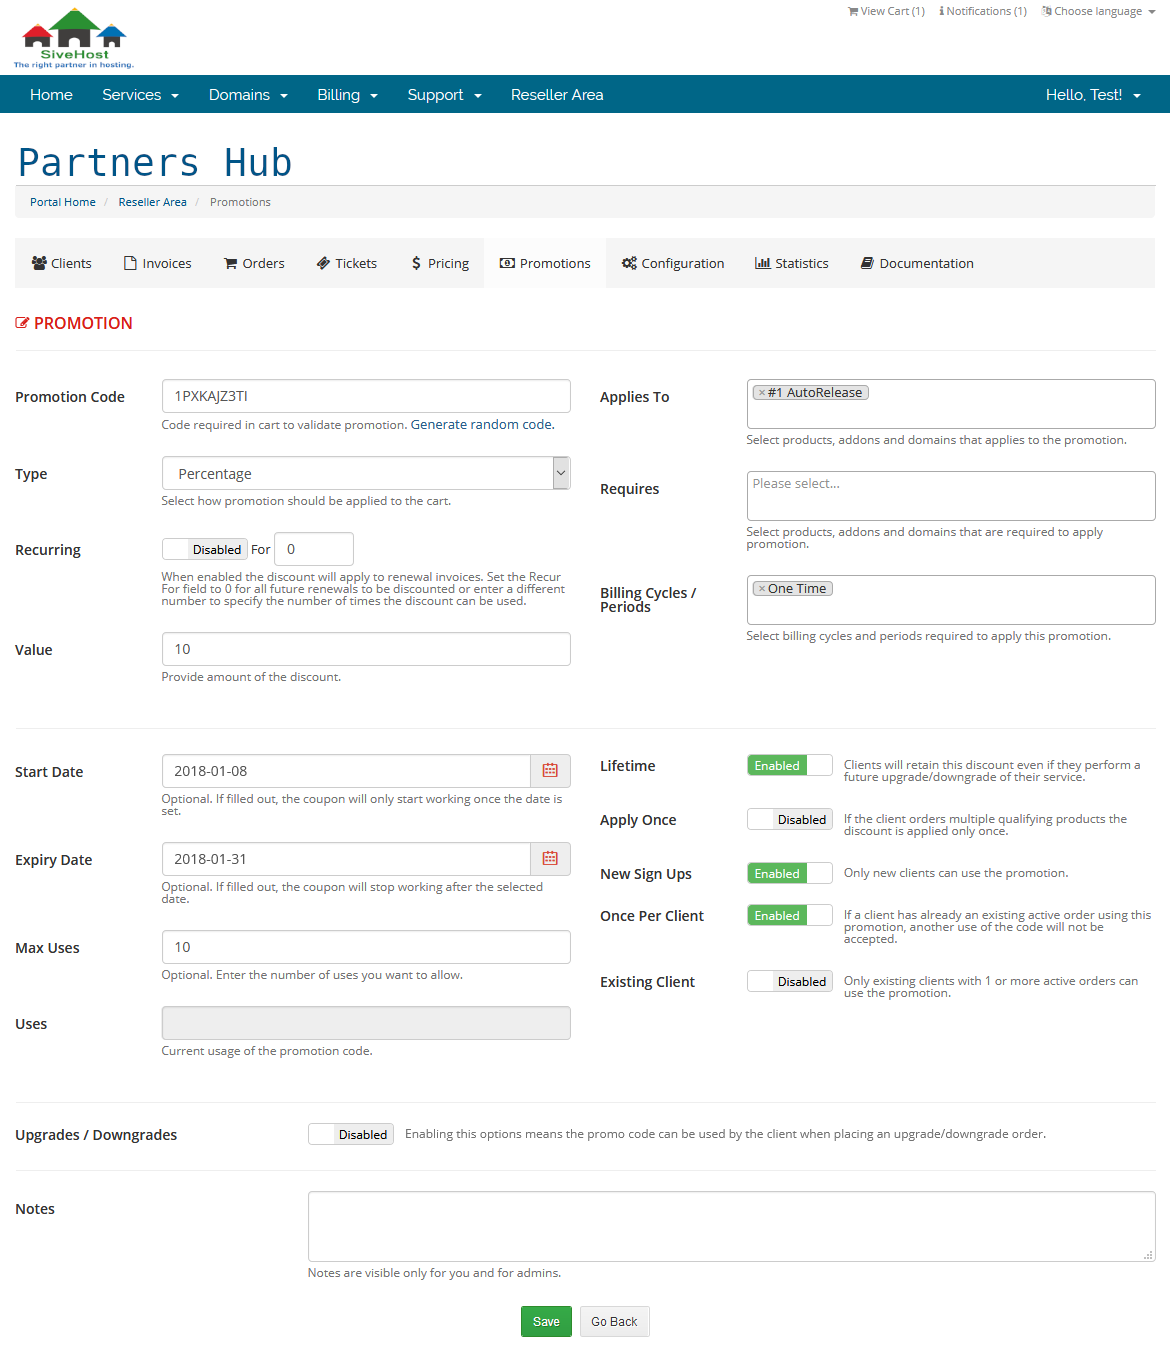
Task: Click the green Save button
Action: (x=546, y=1322)
